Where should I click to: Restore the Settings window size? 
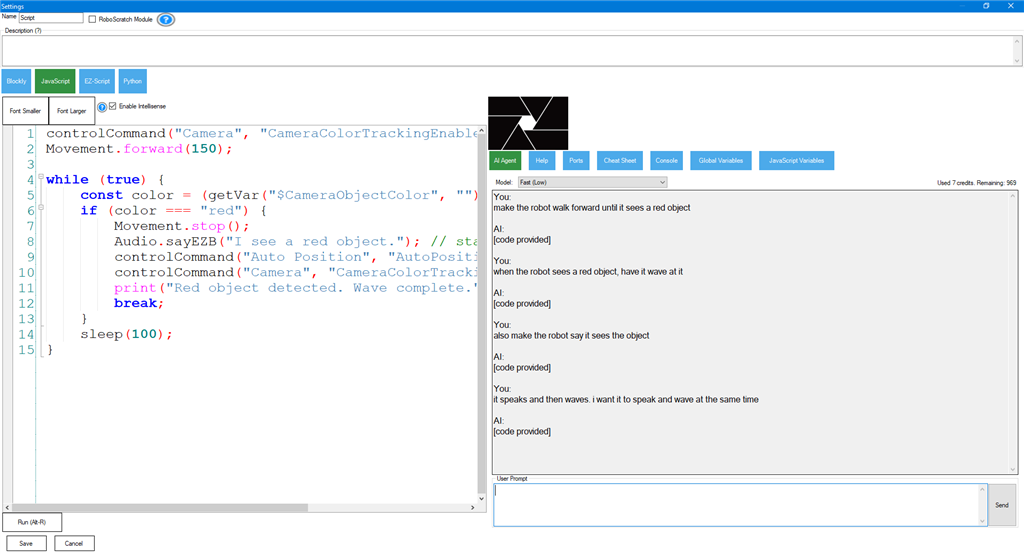tap(986, 6)
